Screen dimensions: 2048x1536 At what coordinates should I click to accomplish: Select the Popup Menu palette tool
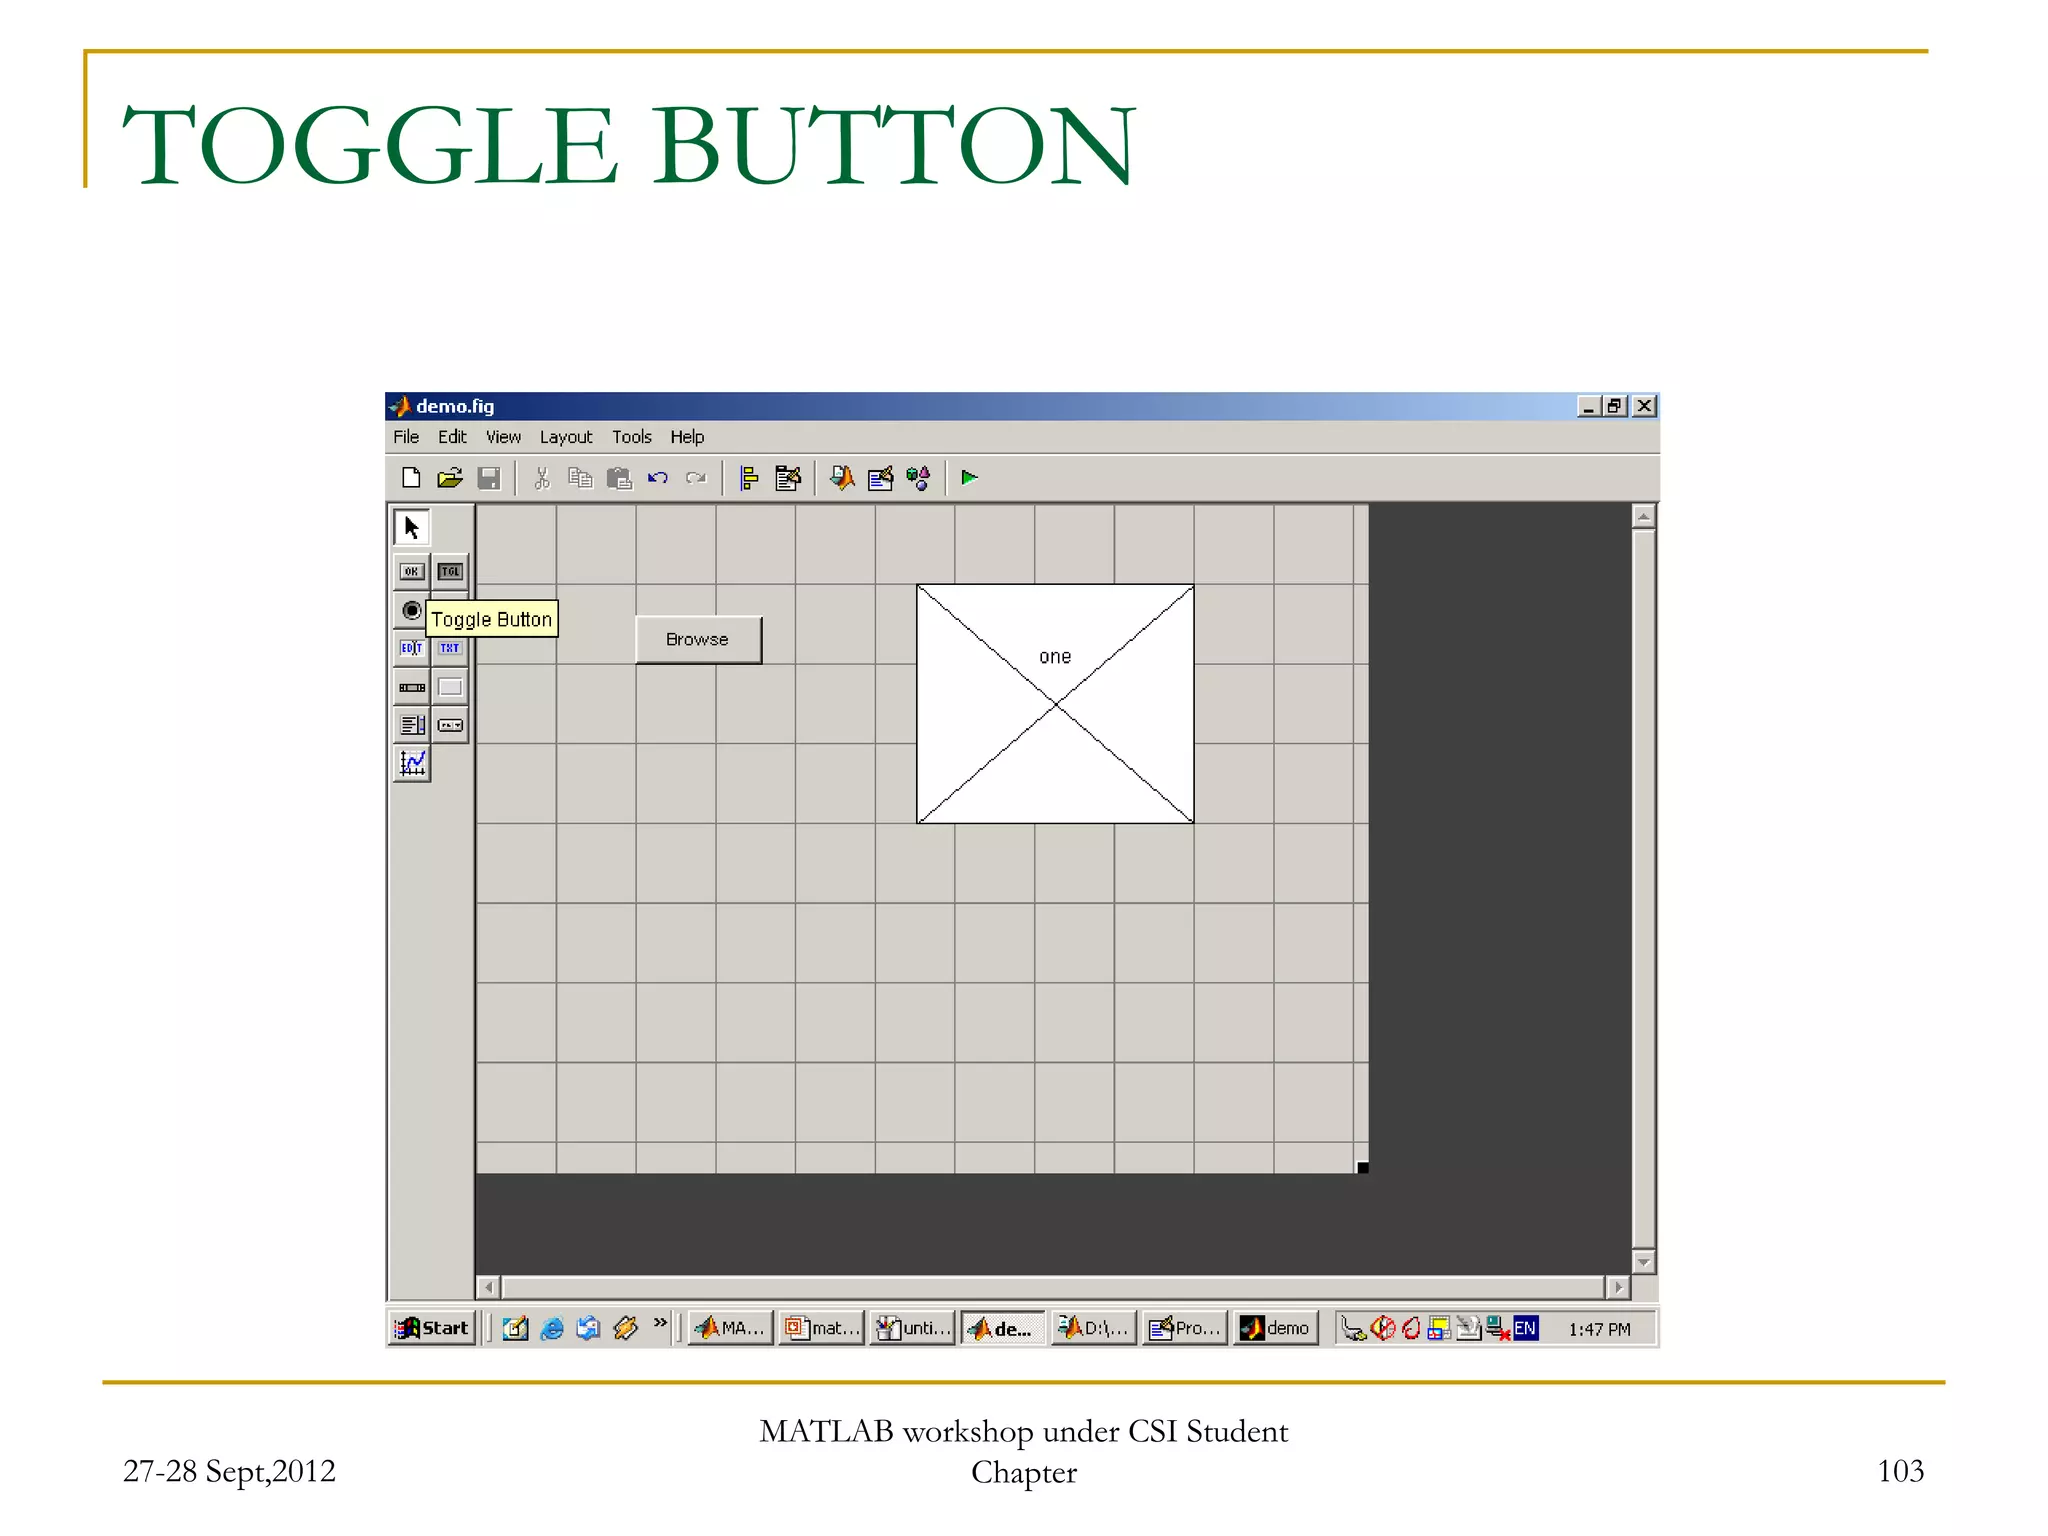[x=450, y=725]
